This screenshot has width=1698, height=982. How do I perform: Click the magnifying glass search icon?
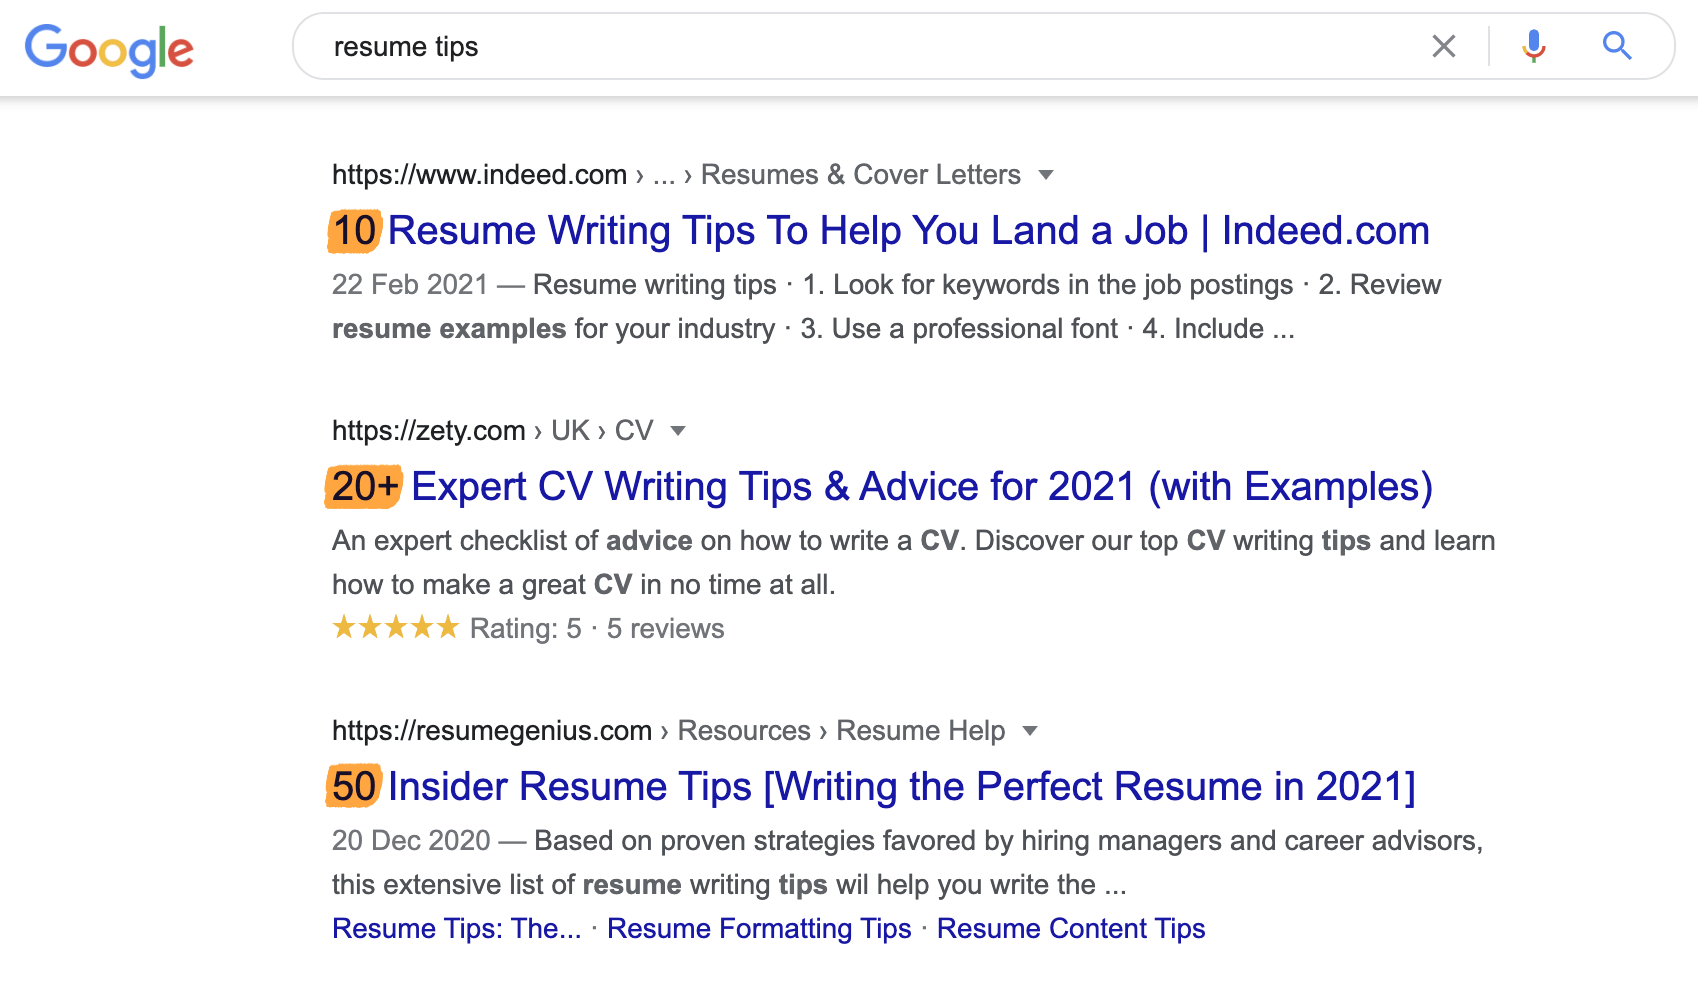click(x=1616, y=46)
